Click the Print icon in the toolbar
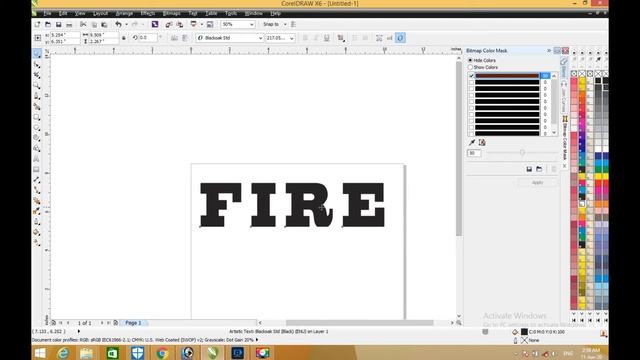The width and height of the screenshot is (640, 360). (69, 24)
